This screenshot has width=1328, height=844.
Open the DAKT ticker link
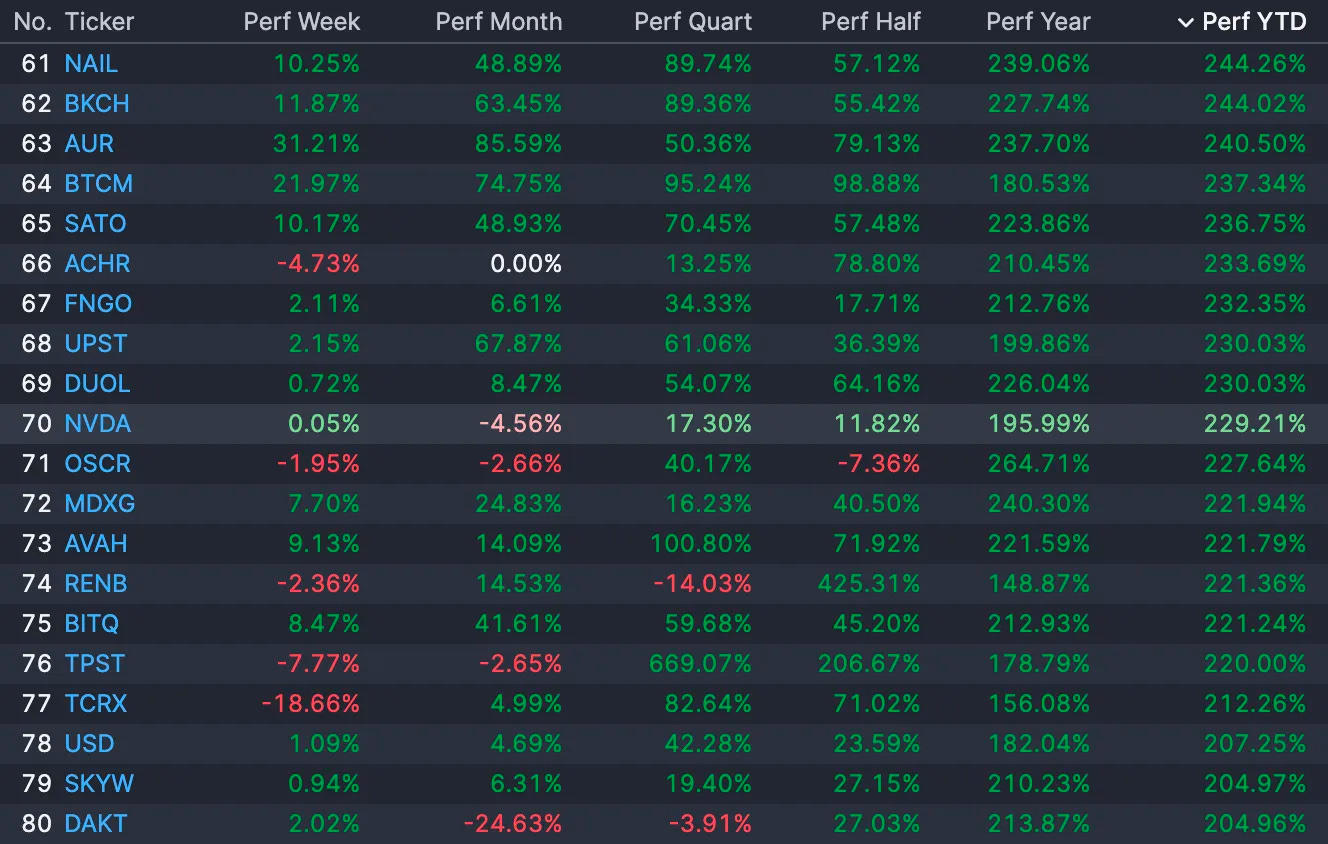pyautogui.click(x=96, y=824)
